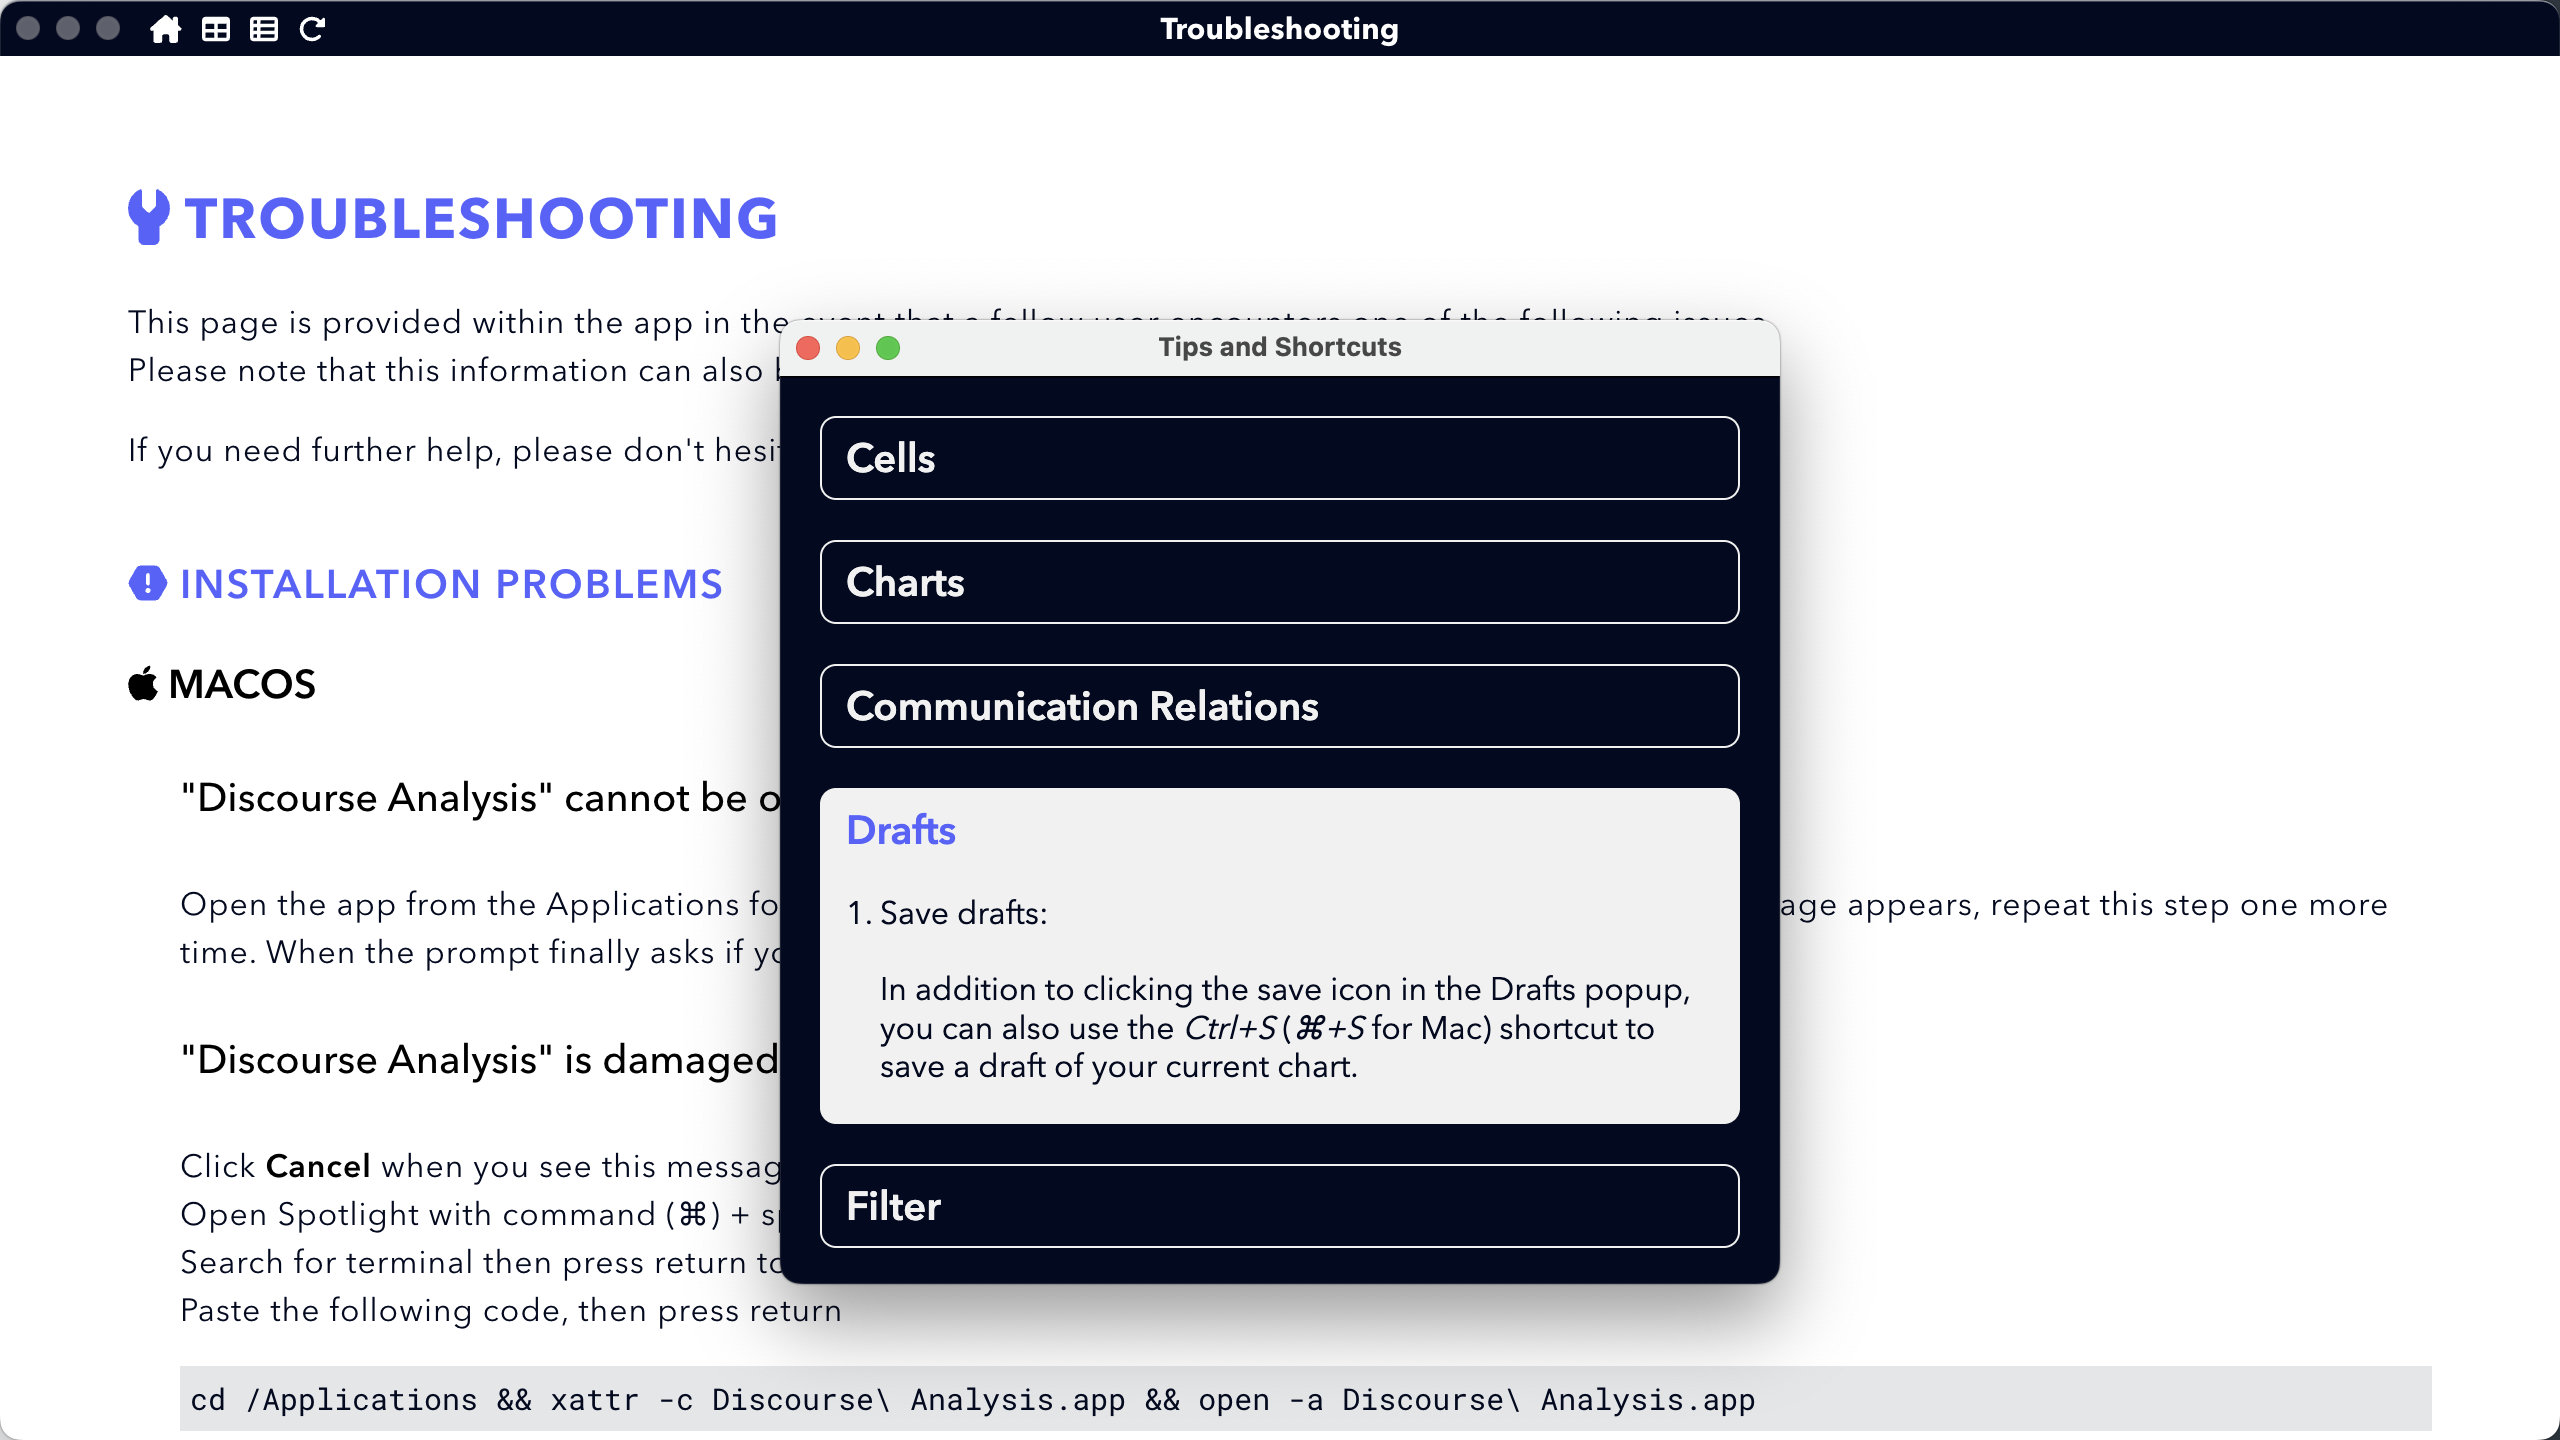Image resolution: width=2560 pixels, height=1440 pixels.
Task: Go to the Home icon in toolbar
Action: point(165,29)
